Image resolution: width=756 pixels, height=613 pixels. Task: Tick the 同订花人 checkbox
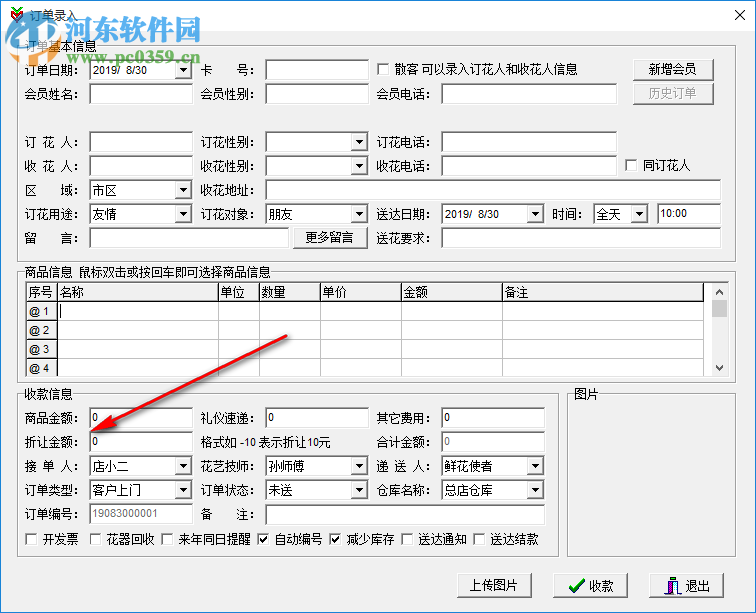click(x=631, y=165)
